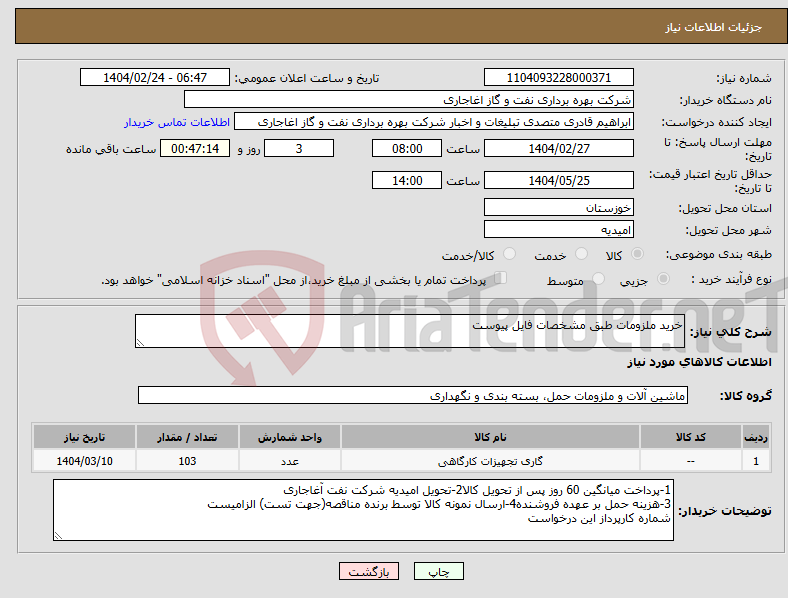This screenshot has width=788, height=598.
Task: Select the متوسط purchase type radio
Action: (x=598, y=278)
